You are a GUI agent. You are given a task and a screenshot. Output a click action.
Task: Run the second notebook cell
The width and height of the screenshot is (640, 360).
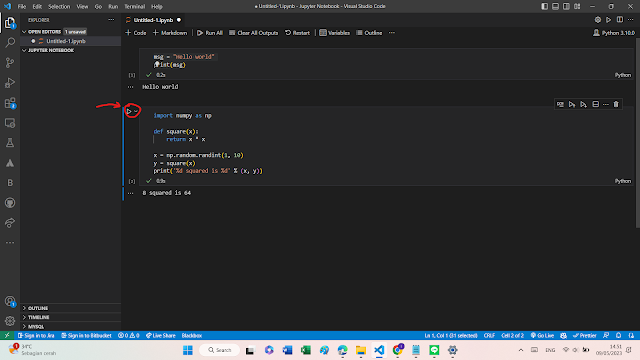pyautogui.click(x=129, y=111)
